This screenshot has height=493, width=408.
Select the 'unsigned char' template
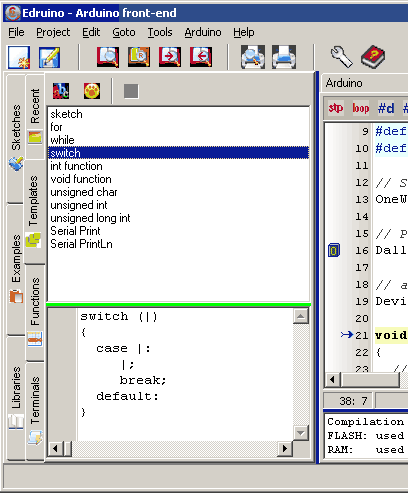(178, 192)
